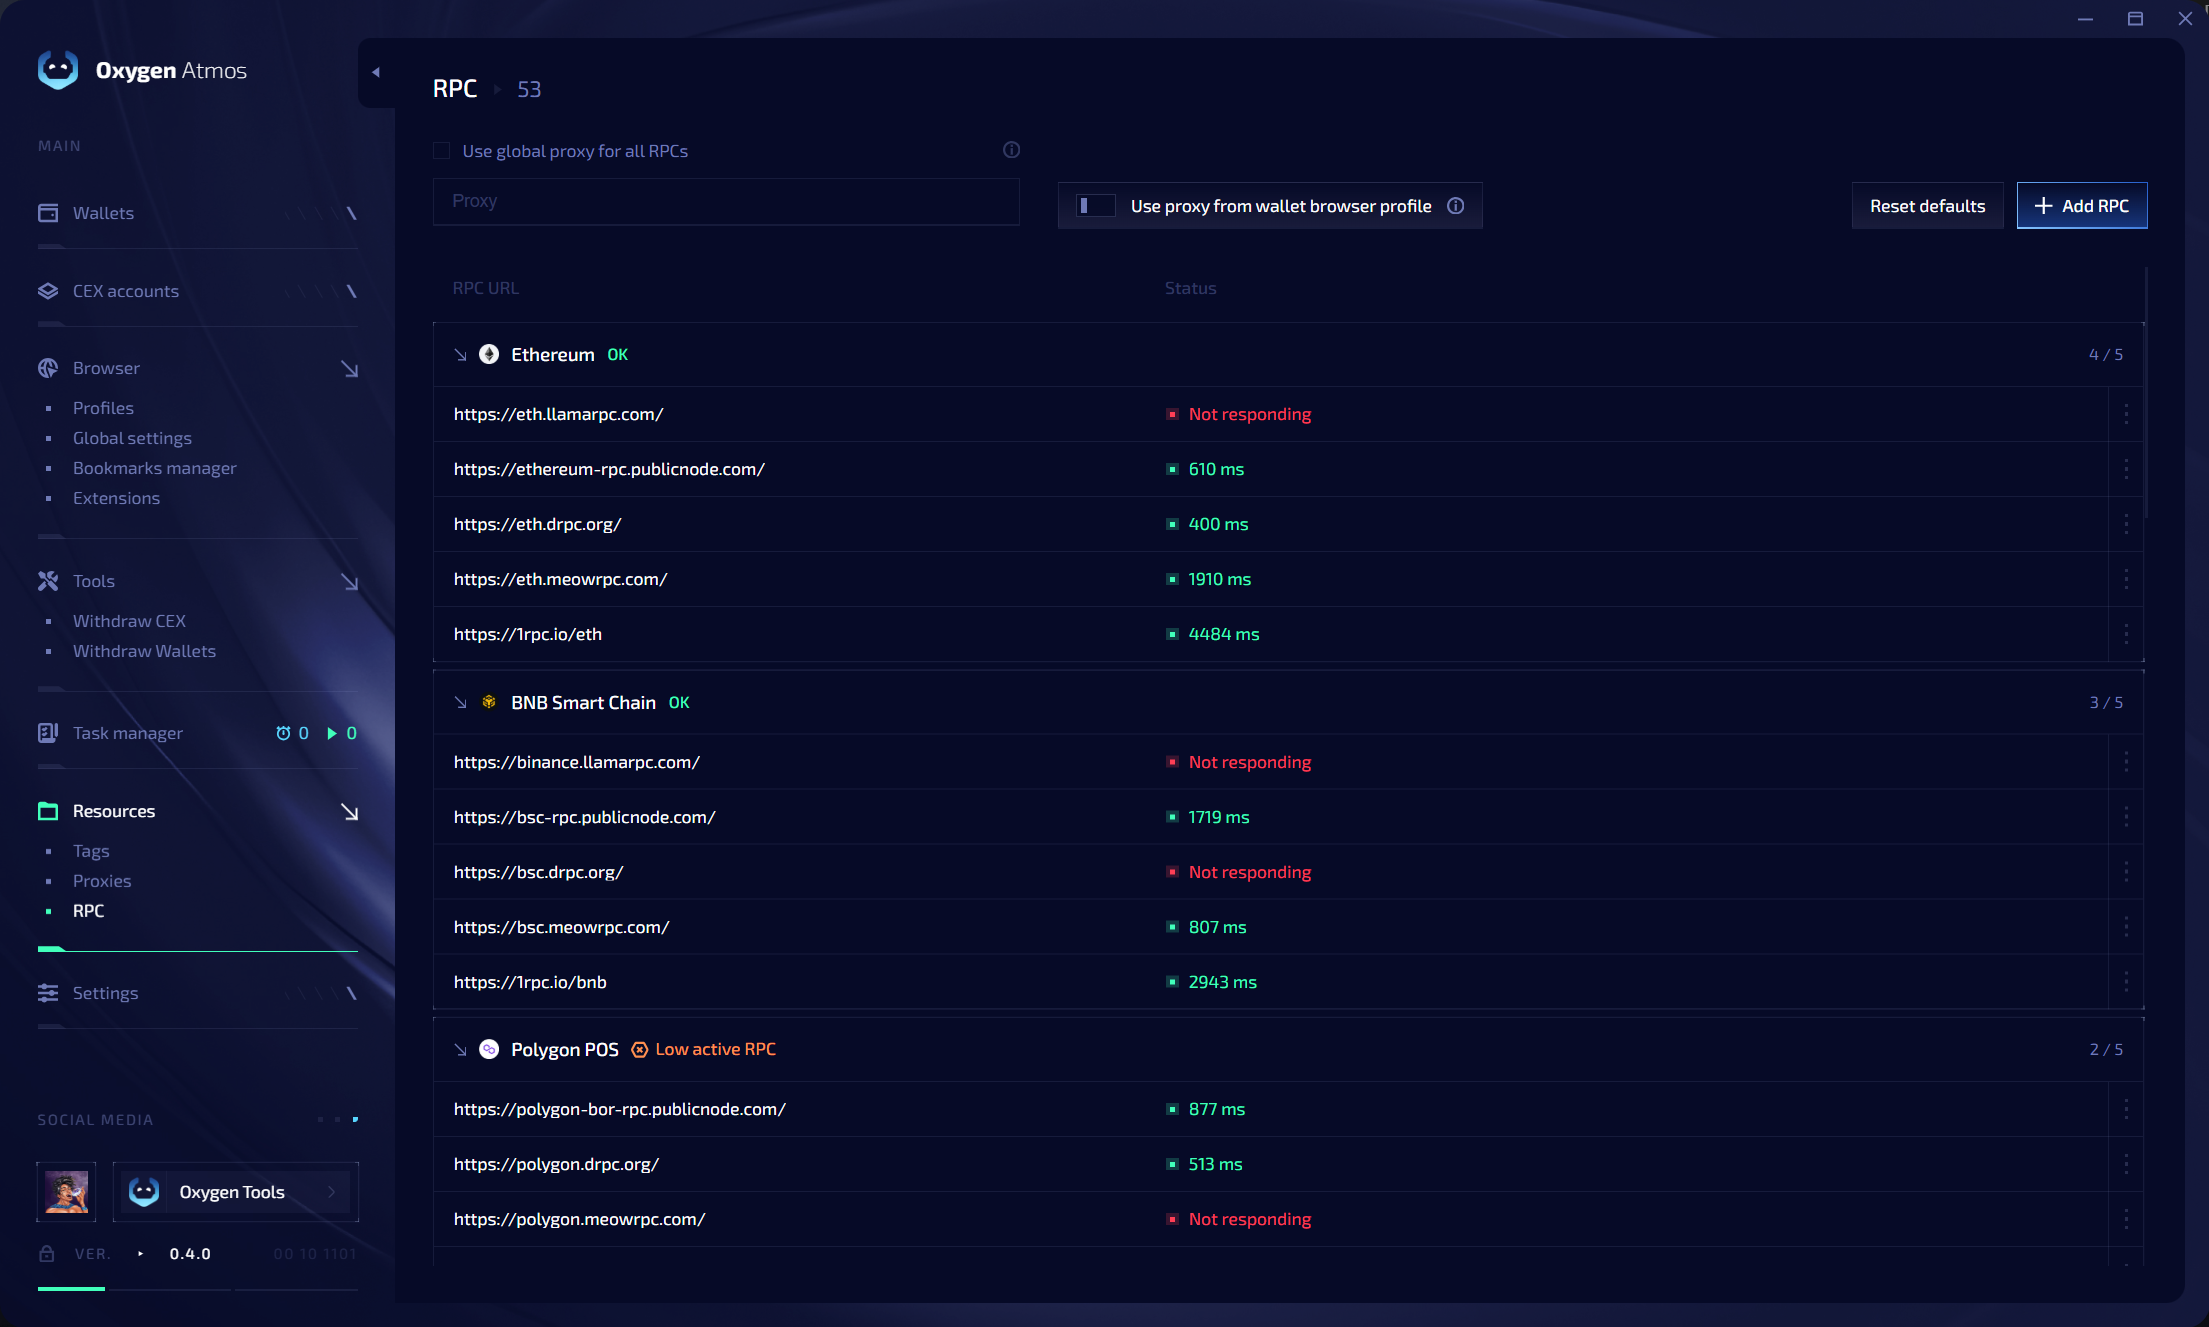This screenshot has height=1327, width=2209.
Task: Toggle Use proxy from wallet browser profile
Action: click(x=1096, y=206)
